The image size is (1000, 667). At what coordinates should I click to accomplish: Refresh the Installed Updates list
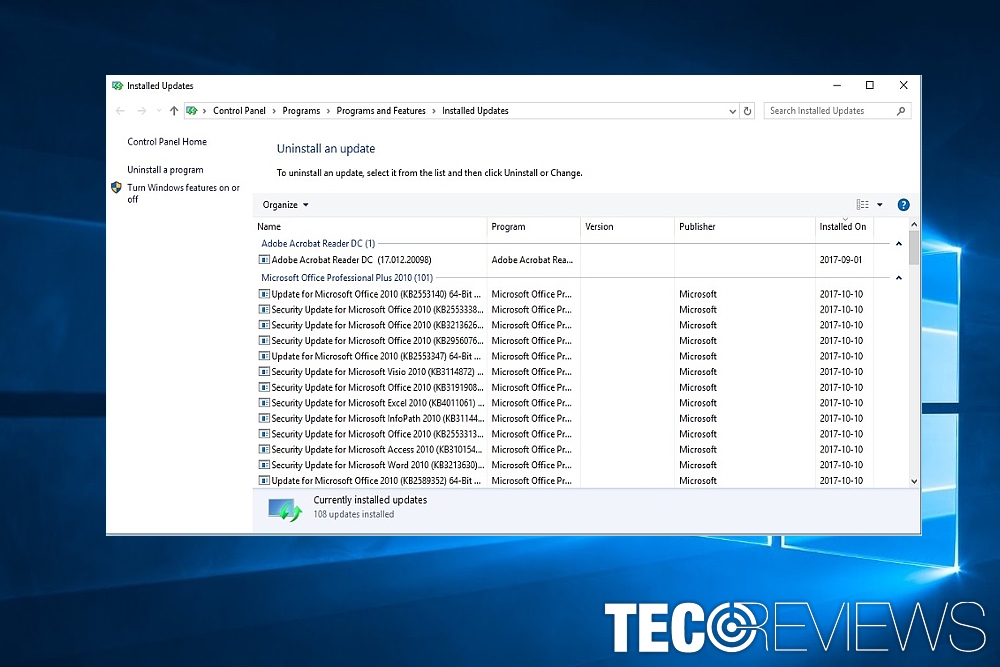[747, 111]
